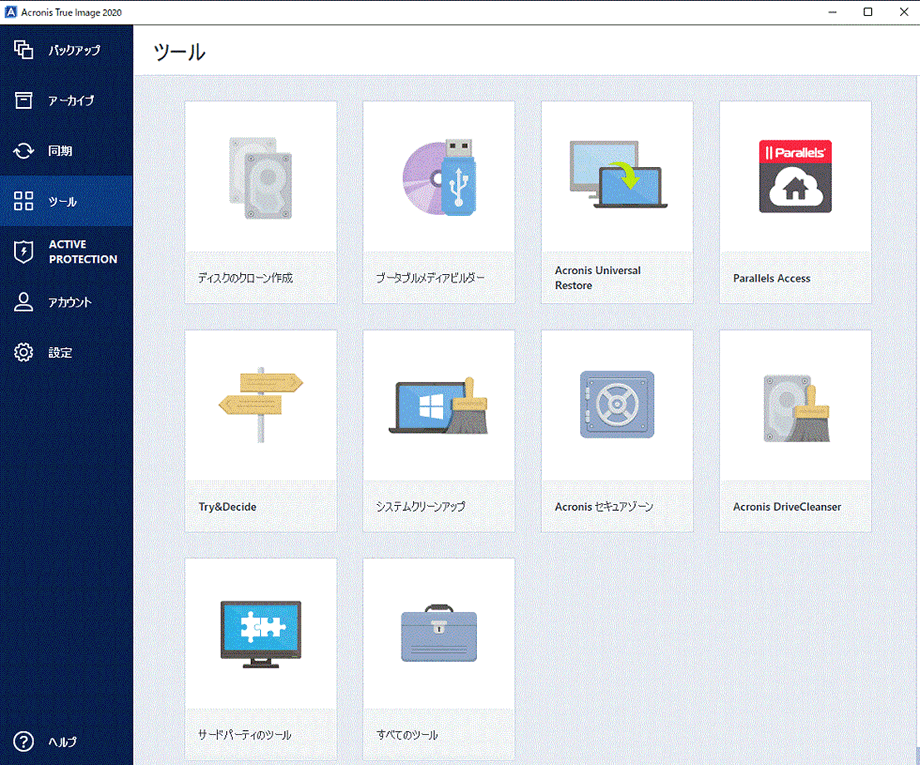
Task: Open the DriveCleanser disk brush icon
Action: click(x=796, y=408)
